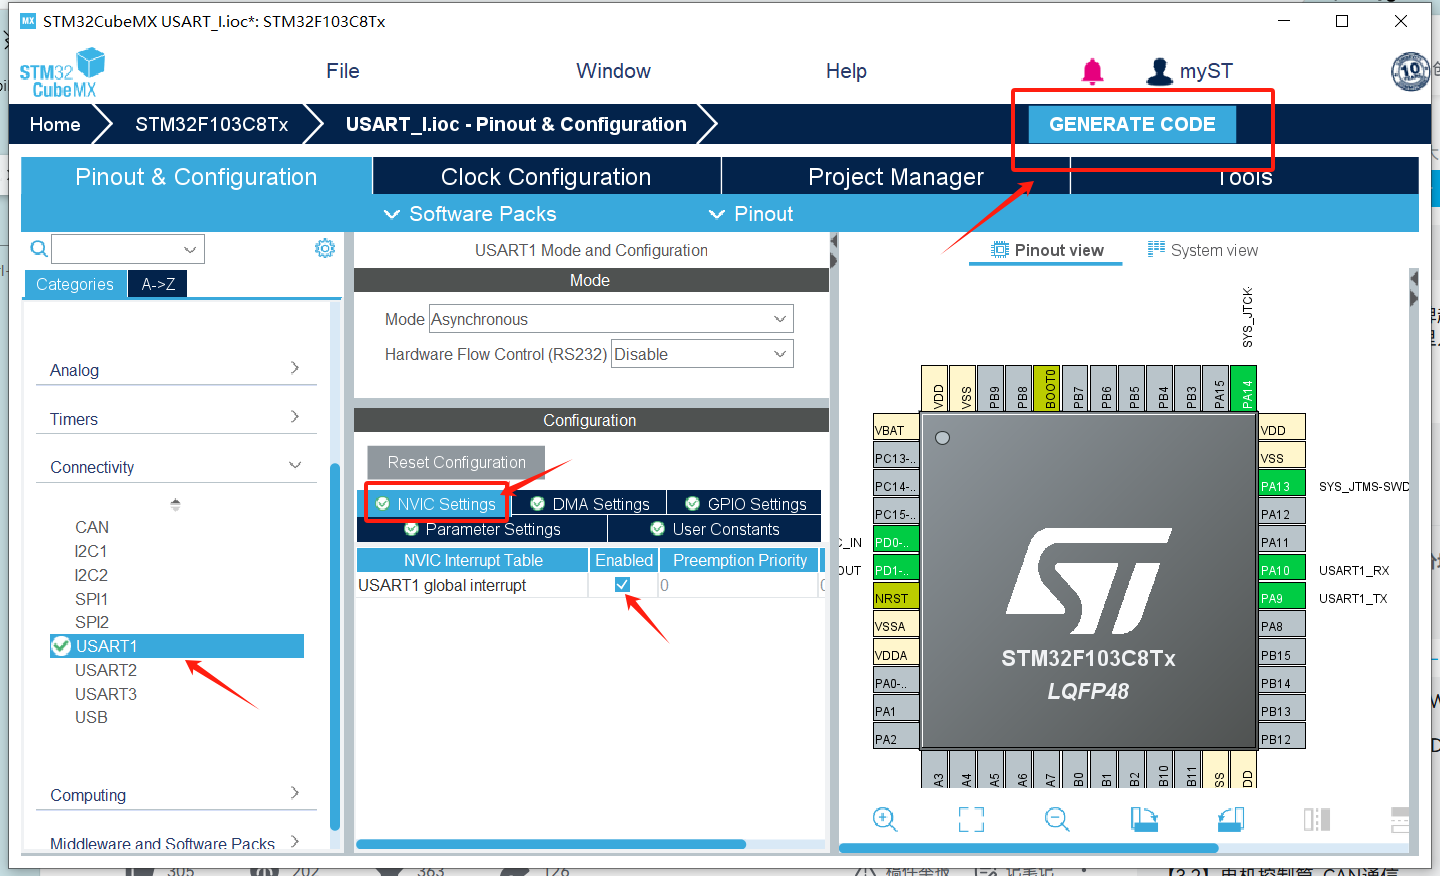Select the BOOT0 pin
This screenshot has width=1440, height=876.
click(x=1048, y=388)
